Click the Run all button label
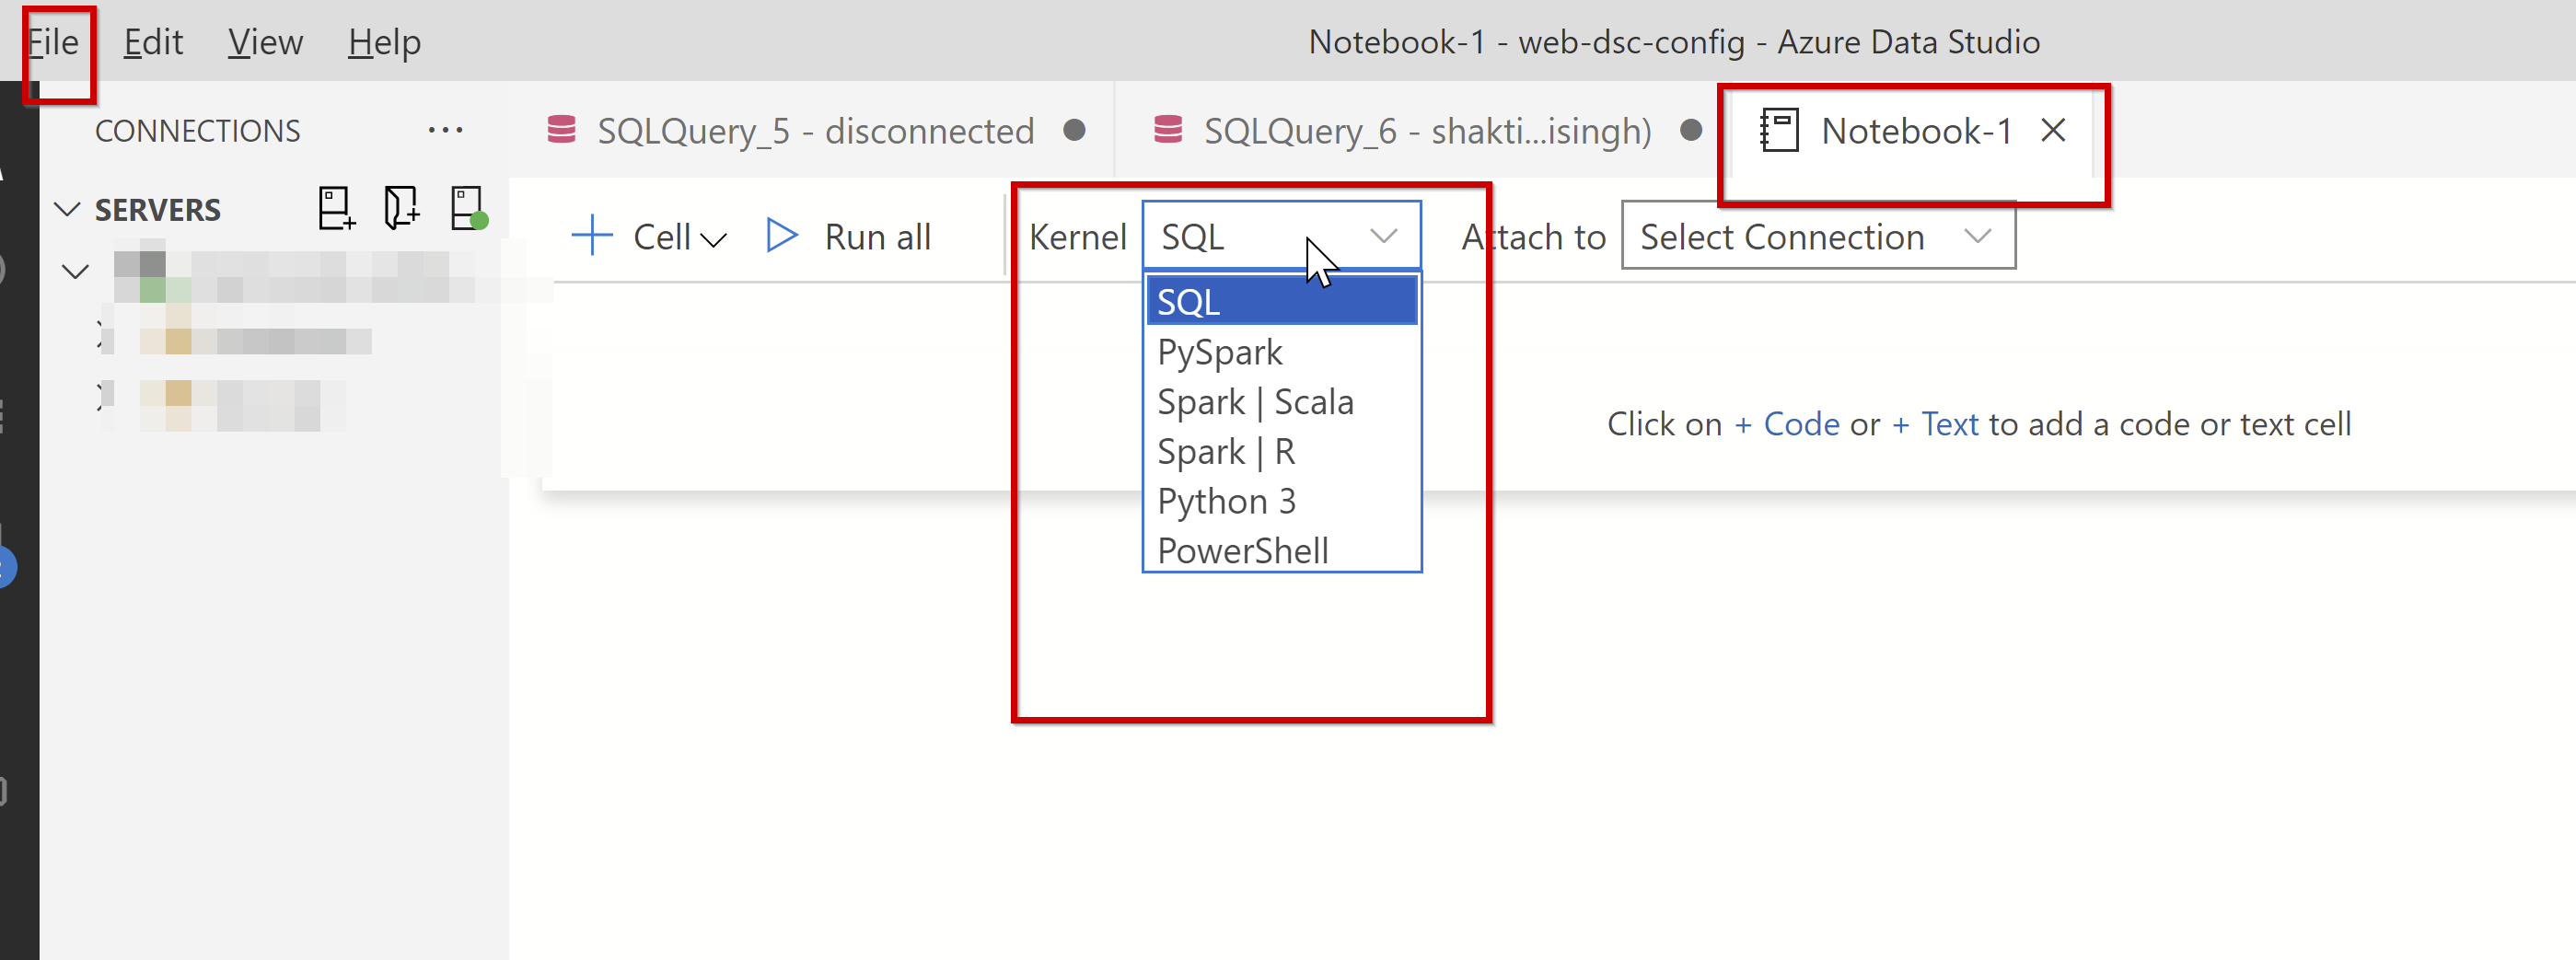The image size is (2576, 960). pyautogui.click(x=877, y=237)
